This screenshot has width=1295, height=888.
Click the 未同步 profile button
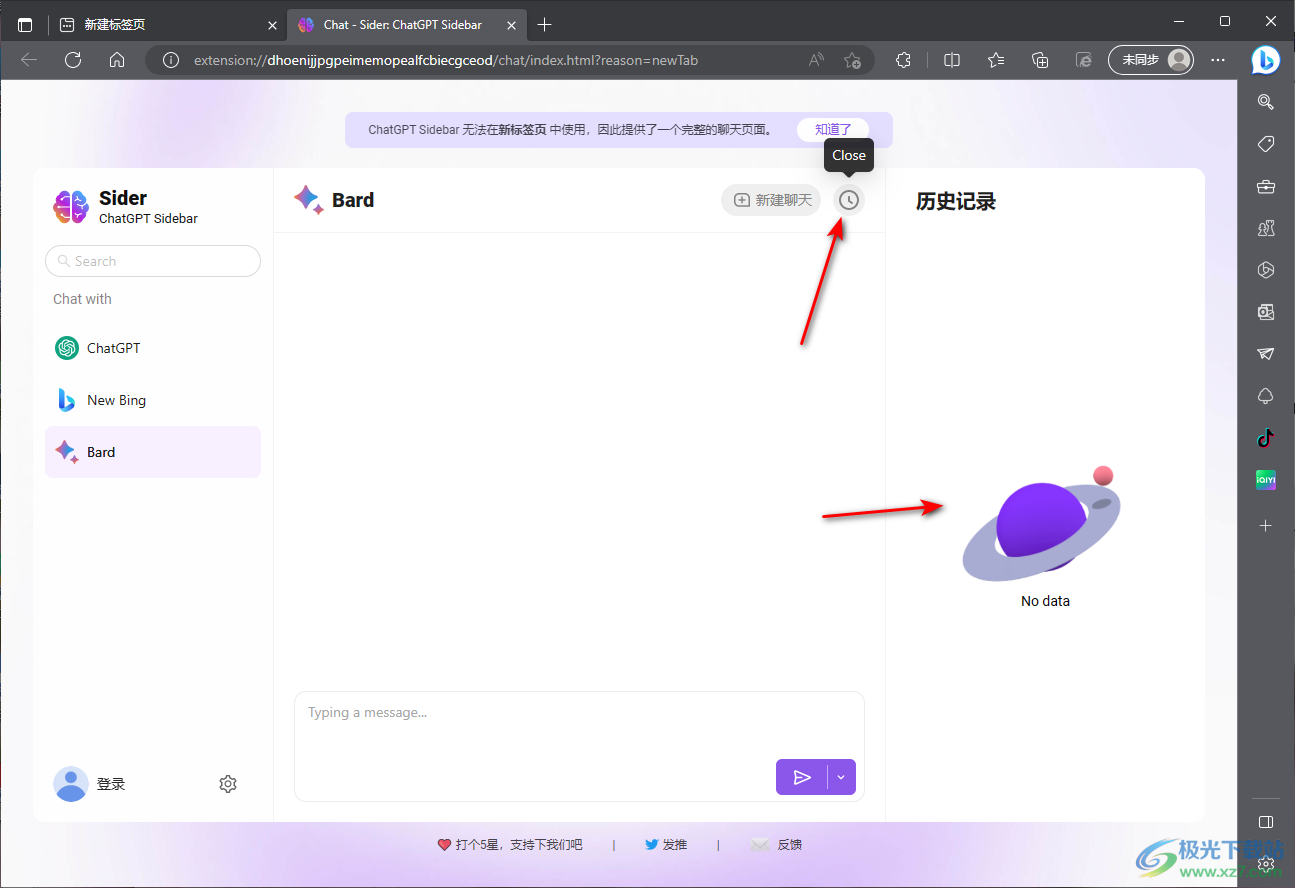tap(1151, 60)
